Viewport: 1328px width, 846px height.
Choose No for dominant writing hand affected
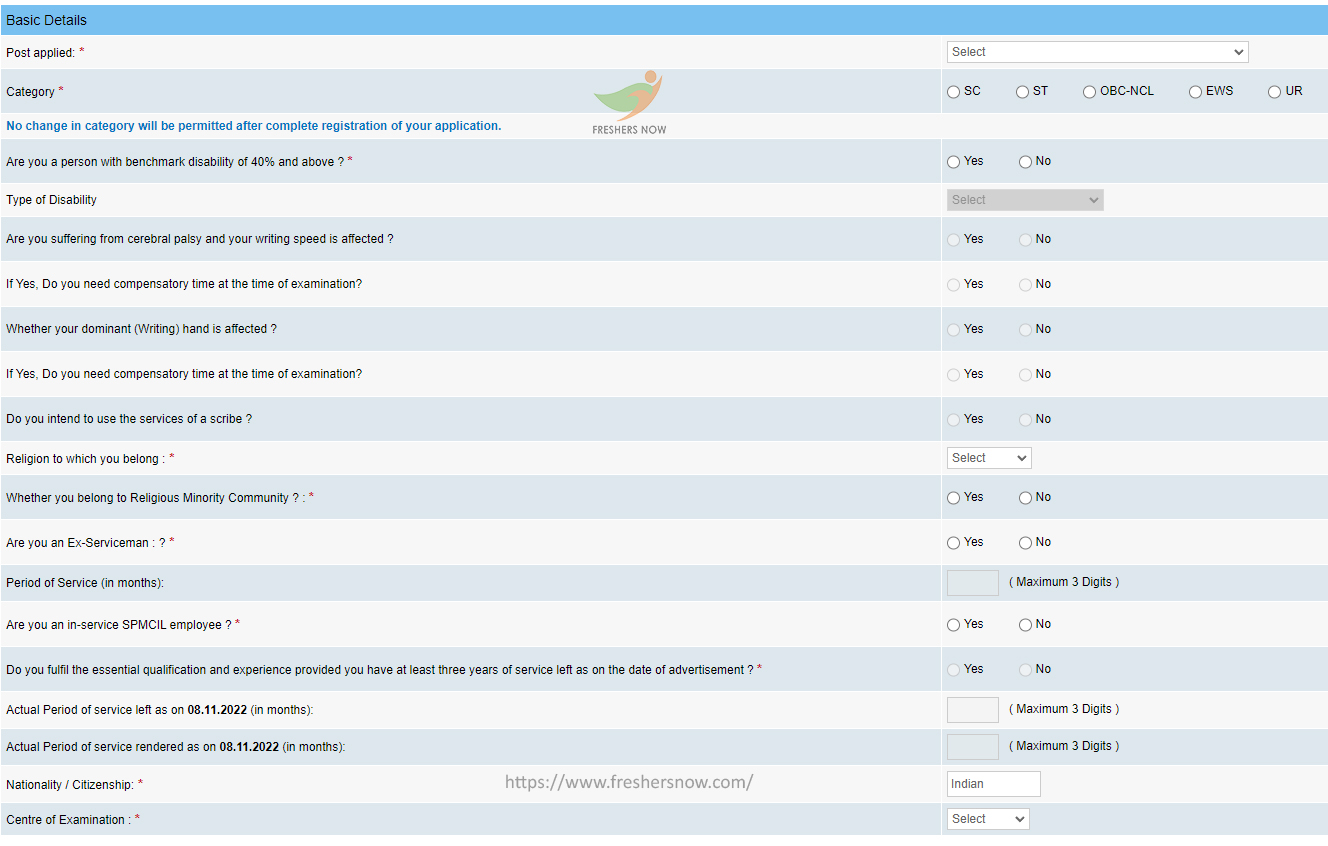[1025, 330]
